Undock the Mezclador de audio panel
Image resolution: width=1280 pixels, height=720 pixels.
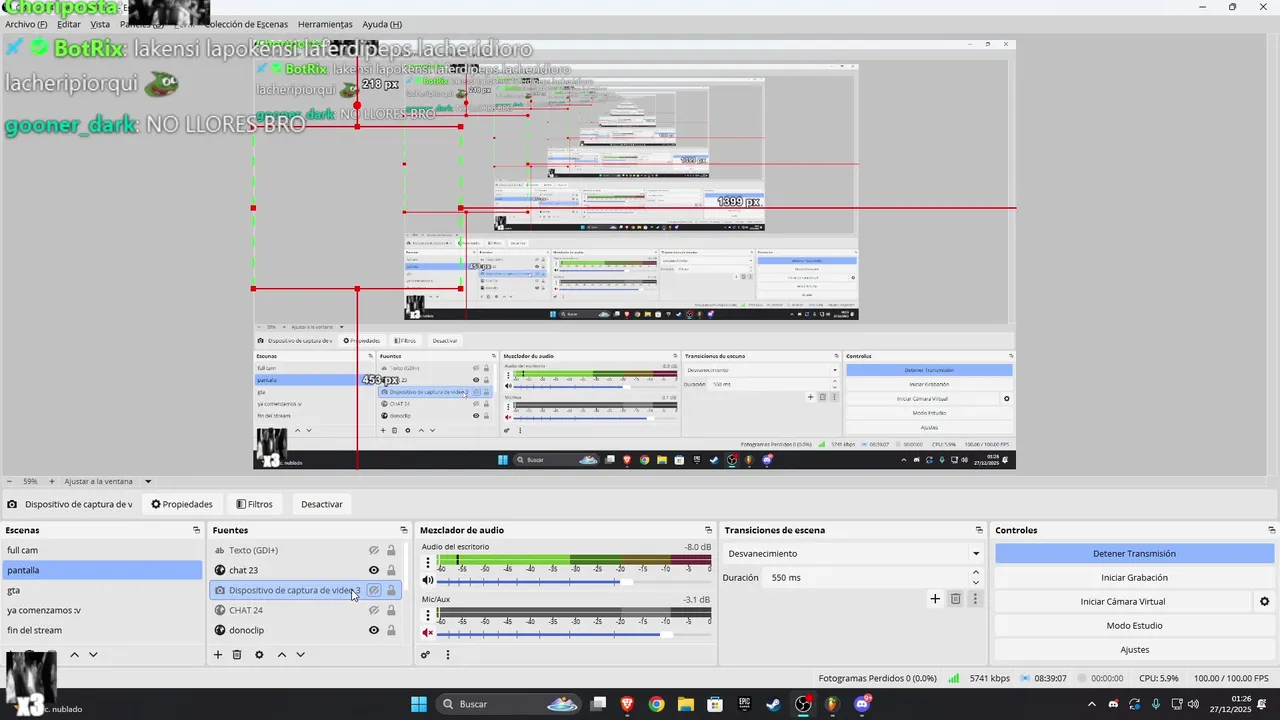[709, 530]
